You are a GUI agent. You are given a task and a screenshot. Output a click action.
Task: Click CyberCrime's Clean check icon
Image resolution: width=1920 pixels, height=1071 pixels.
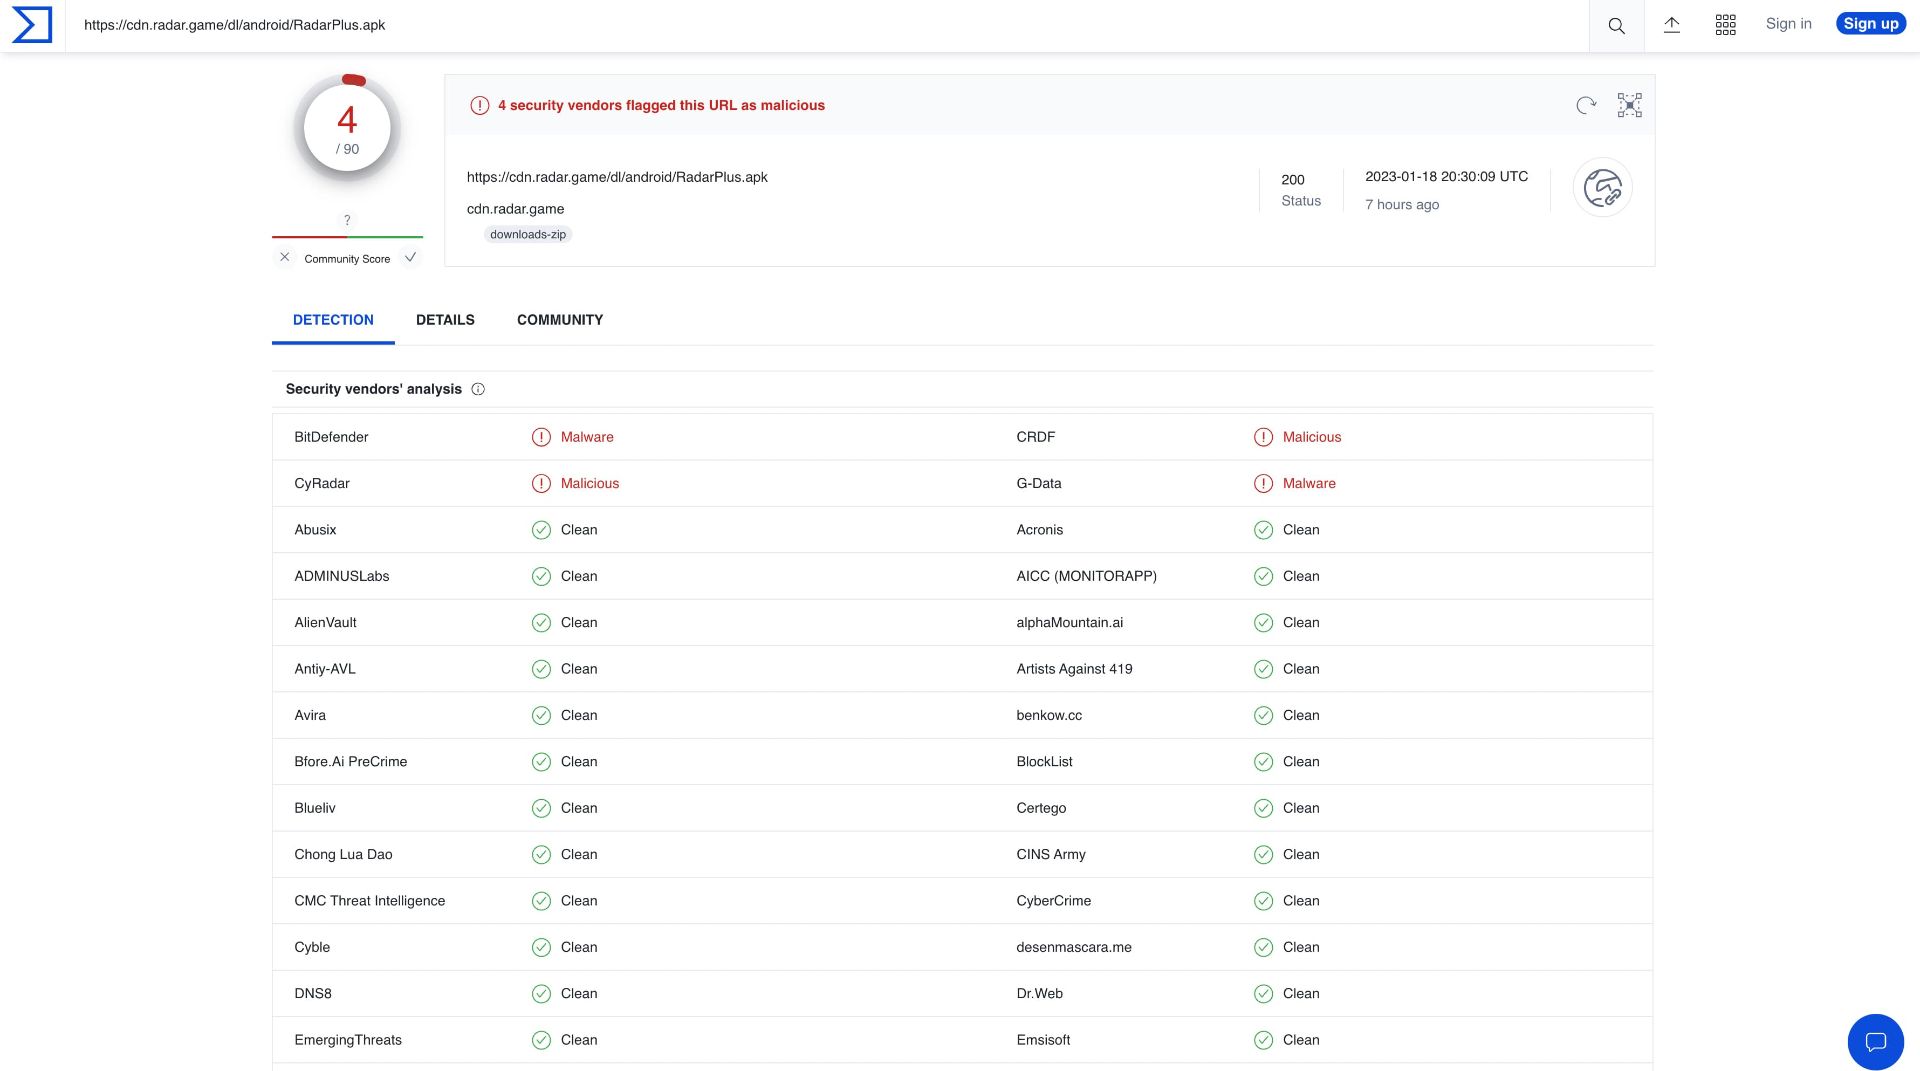click(x=1263, y=901)
